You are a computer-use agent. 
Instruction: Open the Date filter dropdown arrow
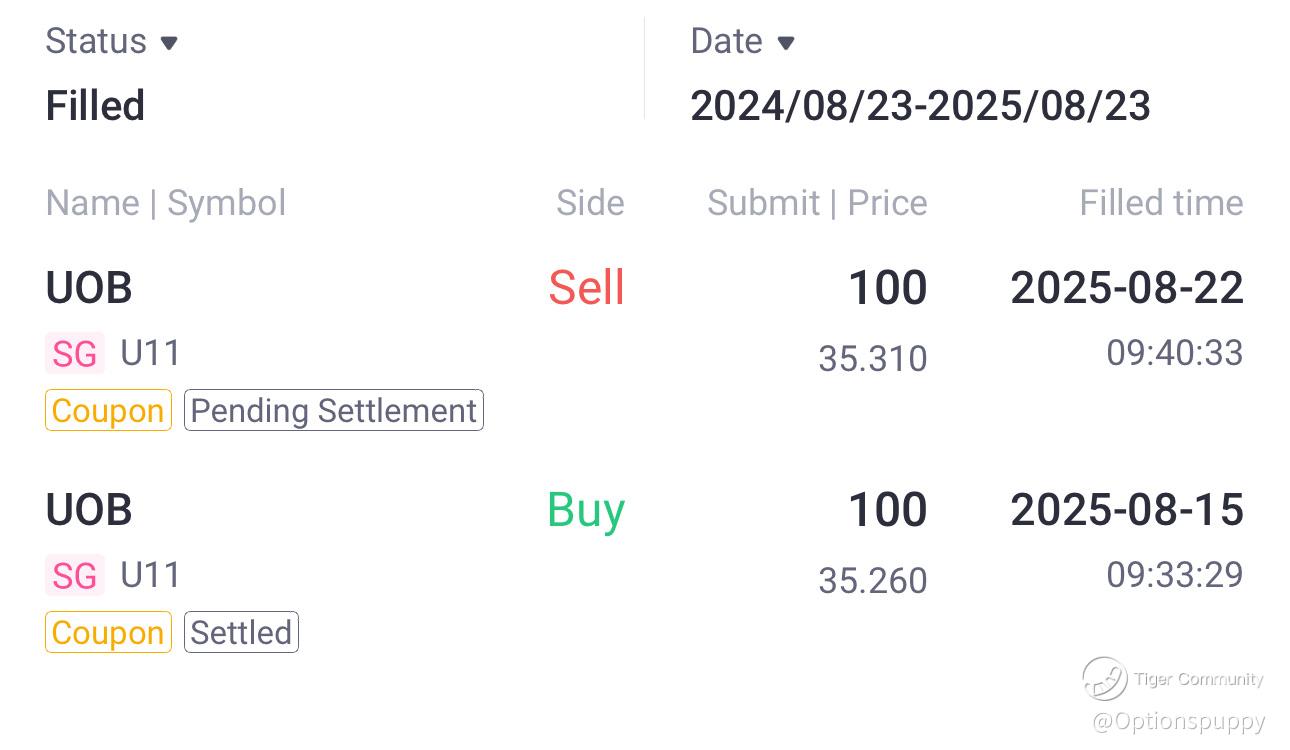(786, 43)
